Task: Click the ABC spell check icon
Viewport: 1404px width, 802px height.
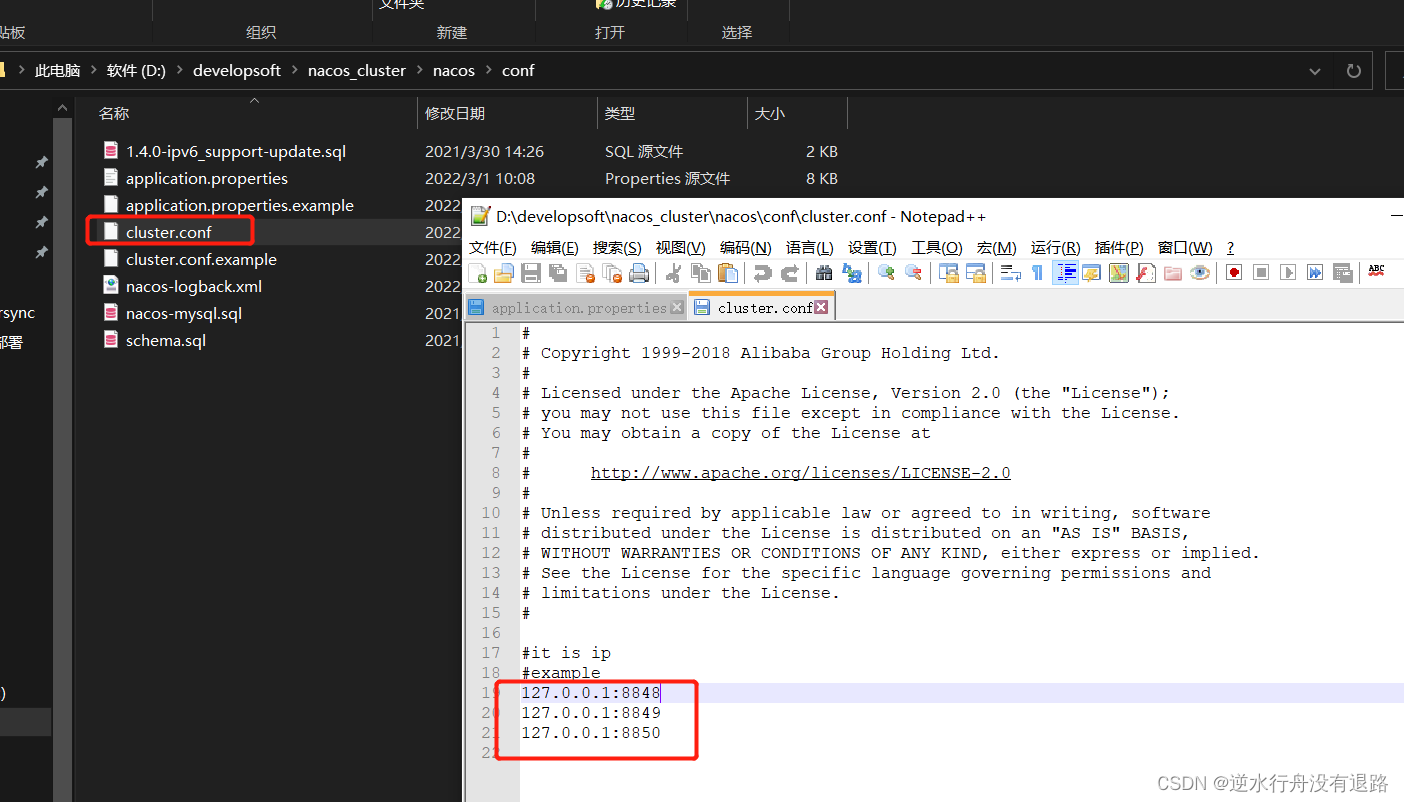Action: 1376,272
